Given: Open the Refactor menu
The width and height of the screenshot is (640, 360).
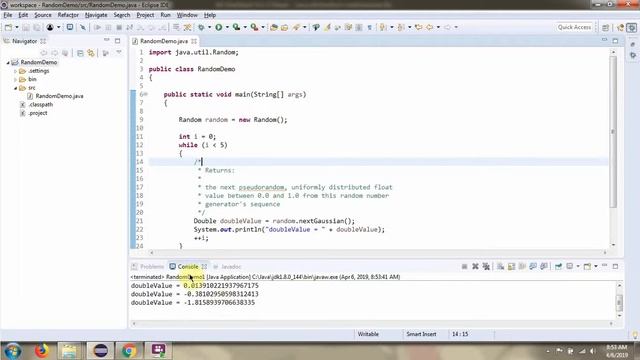Looking at the screenshot, I should coord(68,15).
